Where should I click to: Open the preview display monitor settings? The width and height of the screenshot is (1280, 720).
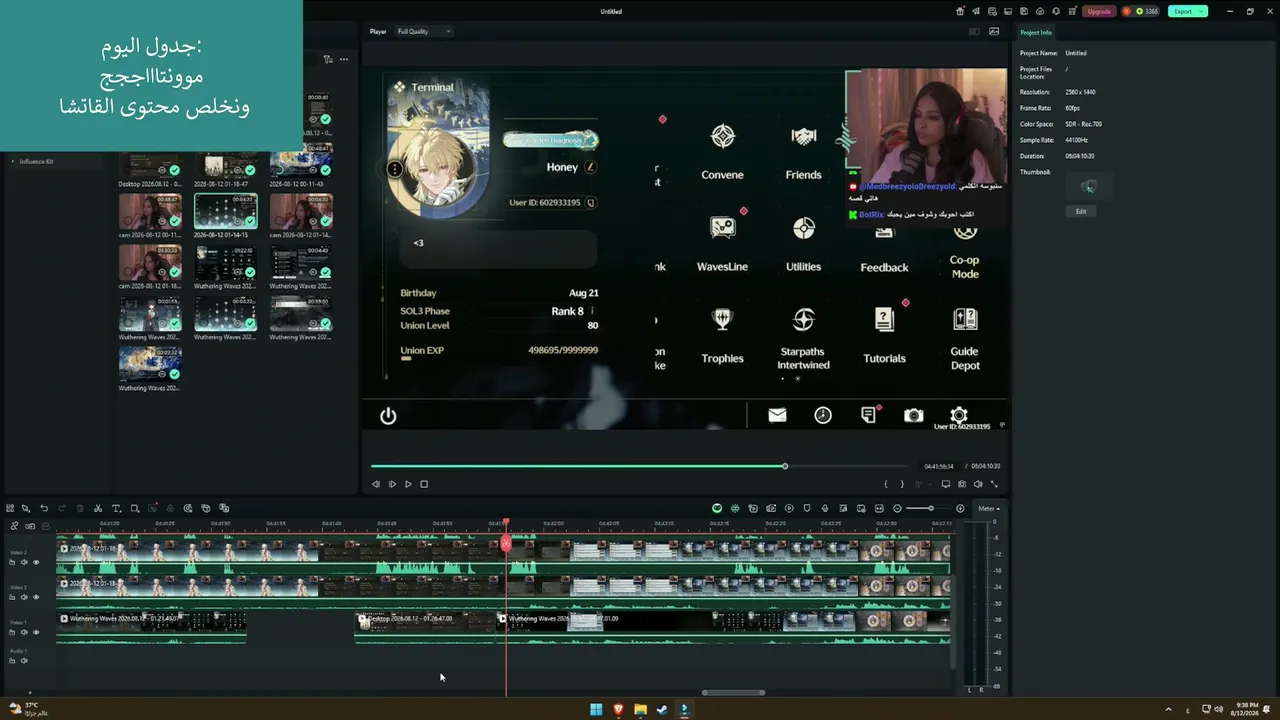[x=946, y=484]
